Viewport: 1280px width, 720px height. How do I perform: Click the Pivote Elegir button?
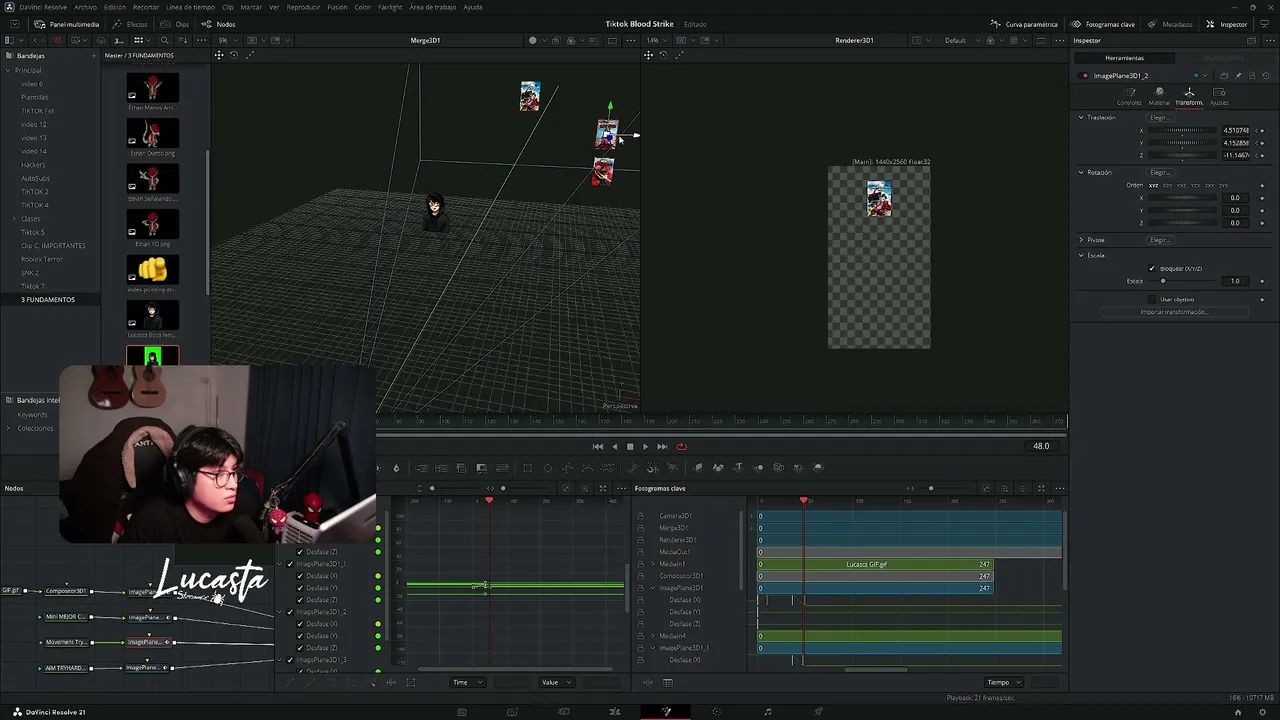click(1160, 240)
